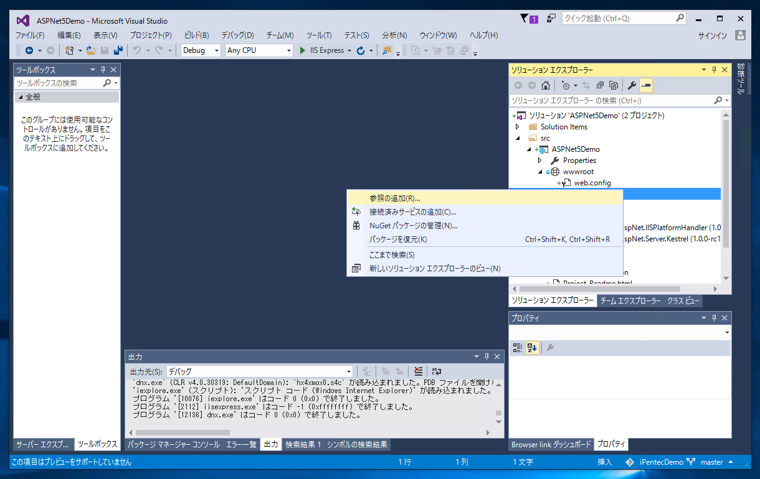Switch to the クラス ビュー tab
760x479 pixels.
pos(683,301)
